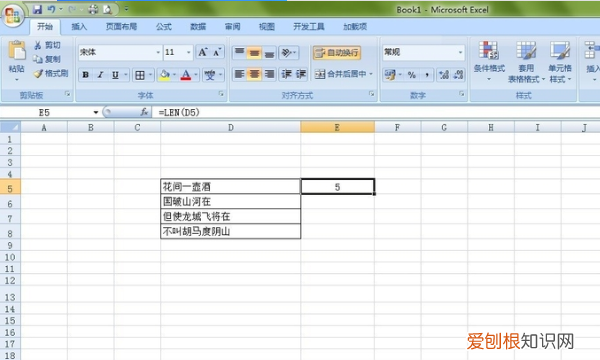Open merge and center dropdown arrow

[x=371, y=74]
